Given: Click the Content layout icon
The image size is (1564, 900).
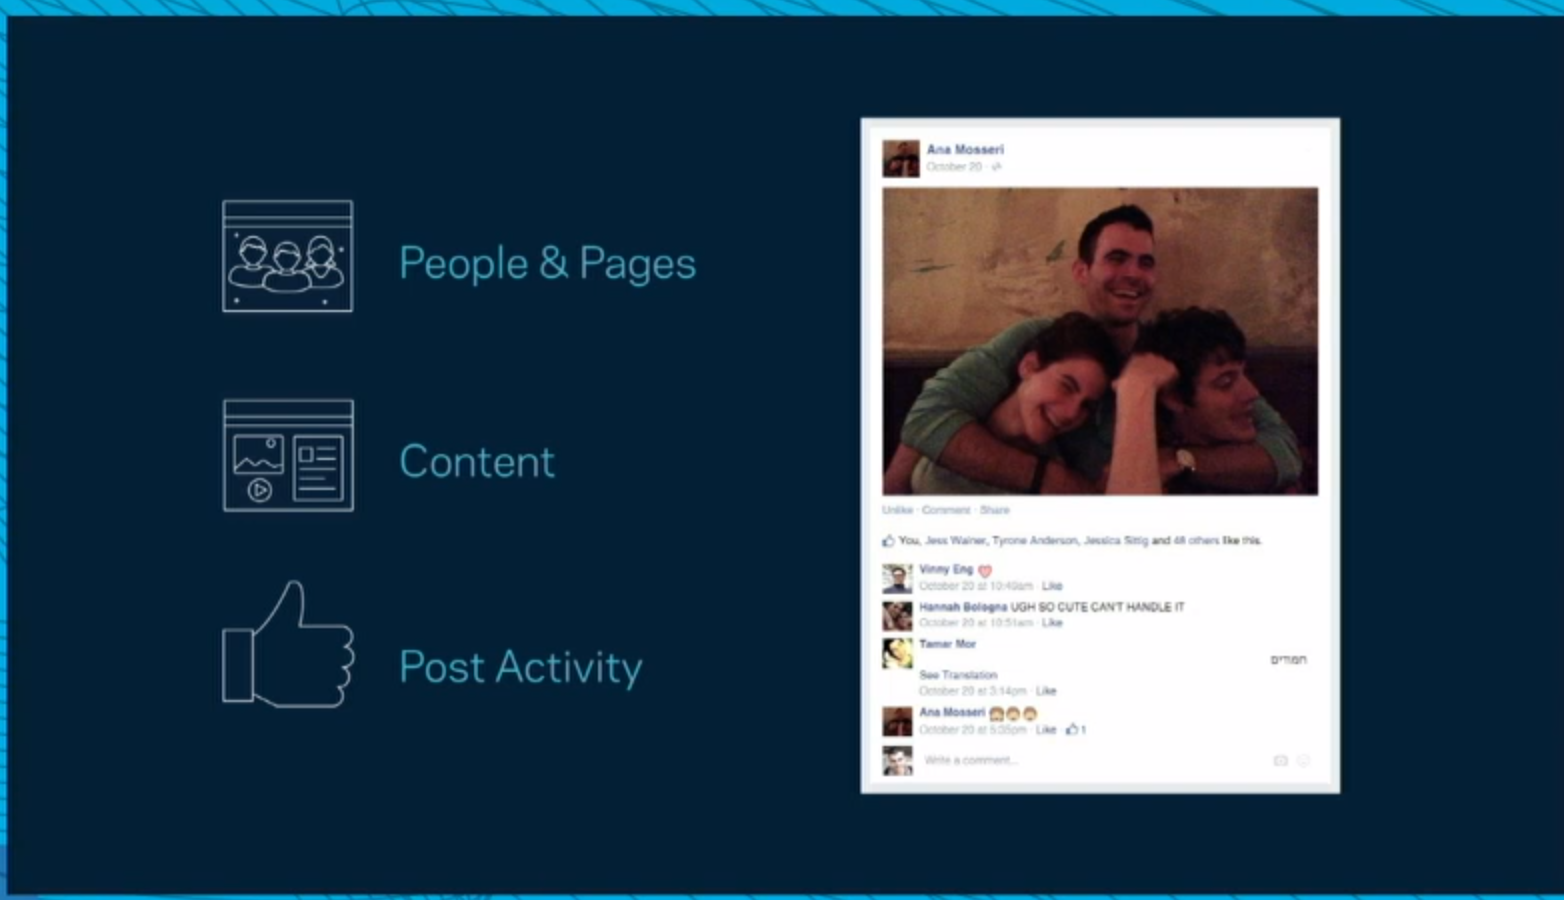Looking at the screenshot, I should click(x=288, y=456).
